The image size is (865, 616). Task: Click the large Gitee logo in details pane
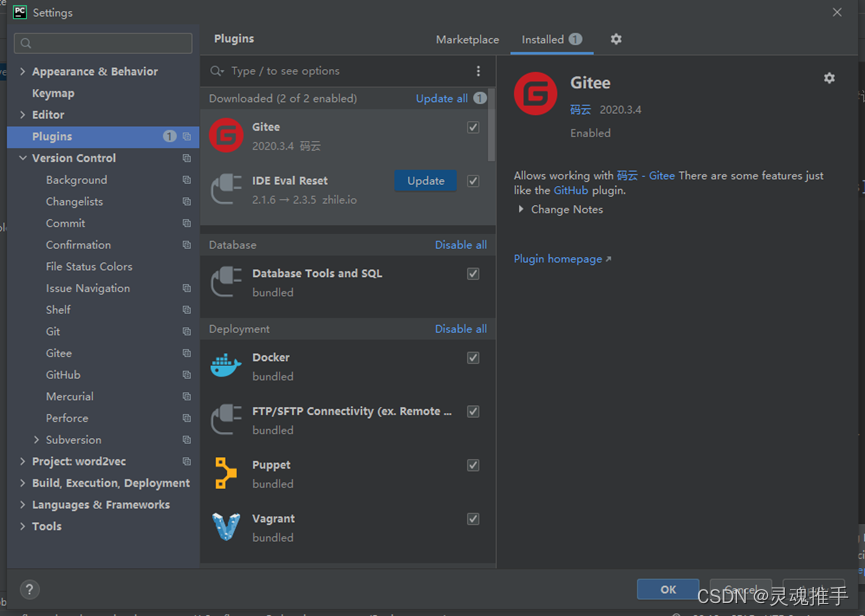click(x=536, y=94)
